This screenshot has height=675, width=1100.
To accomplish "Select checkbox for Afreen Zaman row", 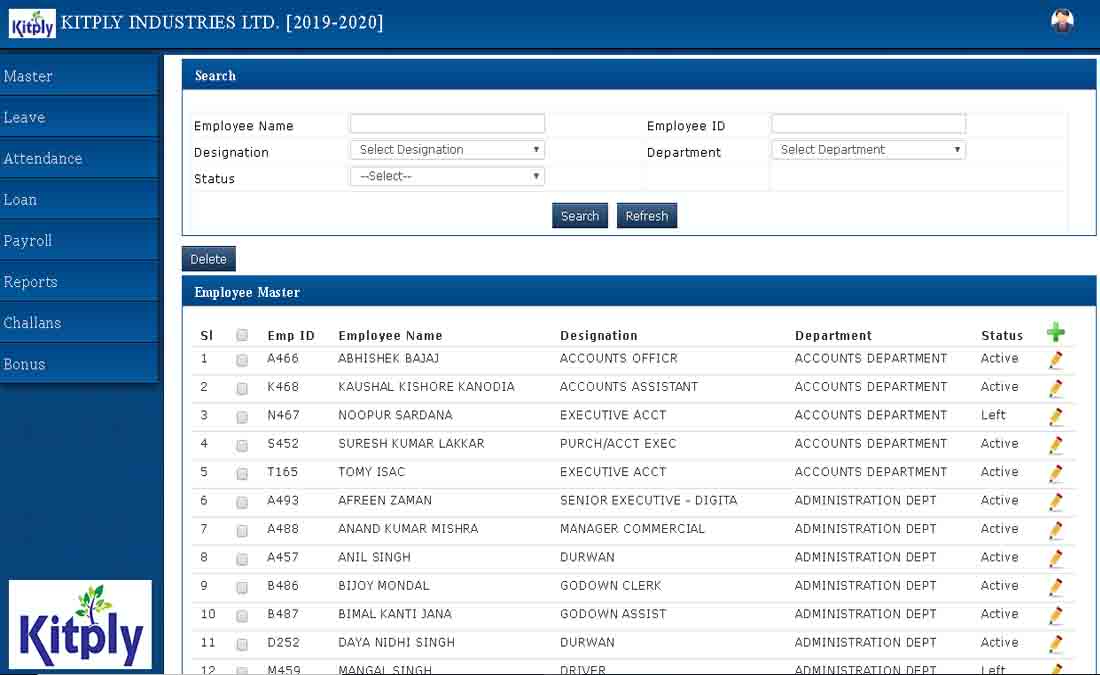I will 242,502.
